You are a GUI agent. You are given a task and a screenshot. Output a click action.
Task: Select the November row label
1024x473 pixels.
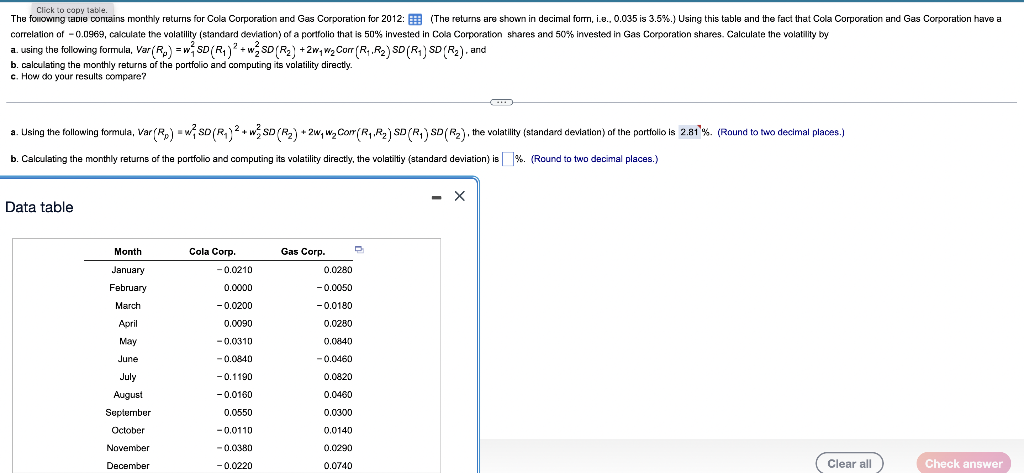click(x=128, y=448)
